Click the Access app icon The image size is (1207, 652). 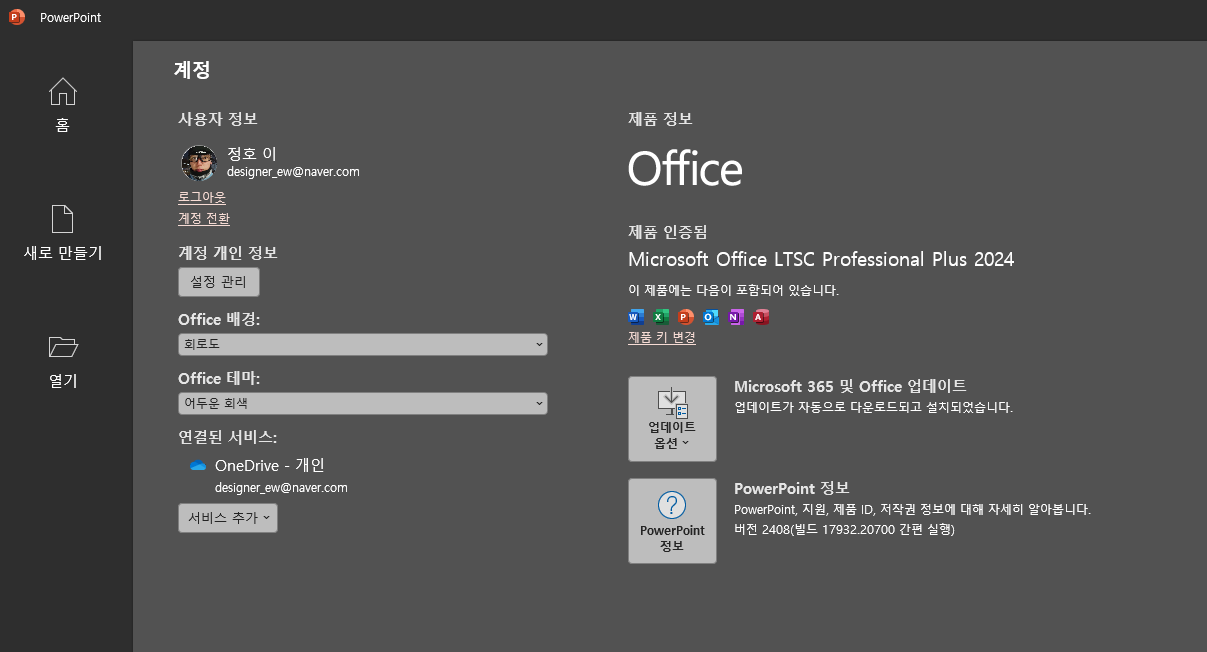(761, 317)
